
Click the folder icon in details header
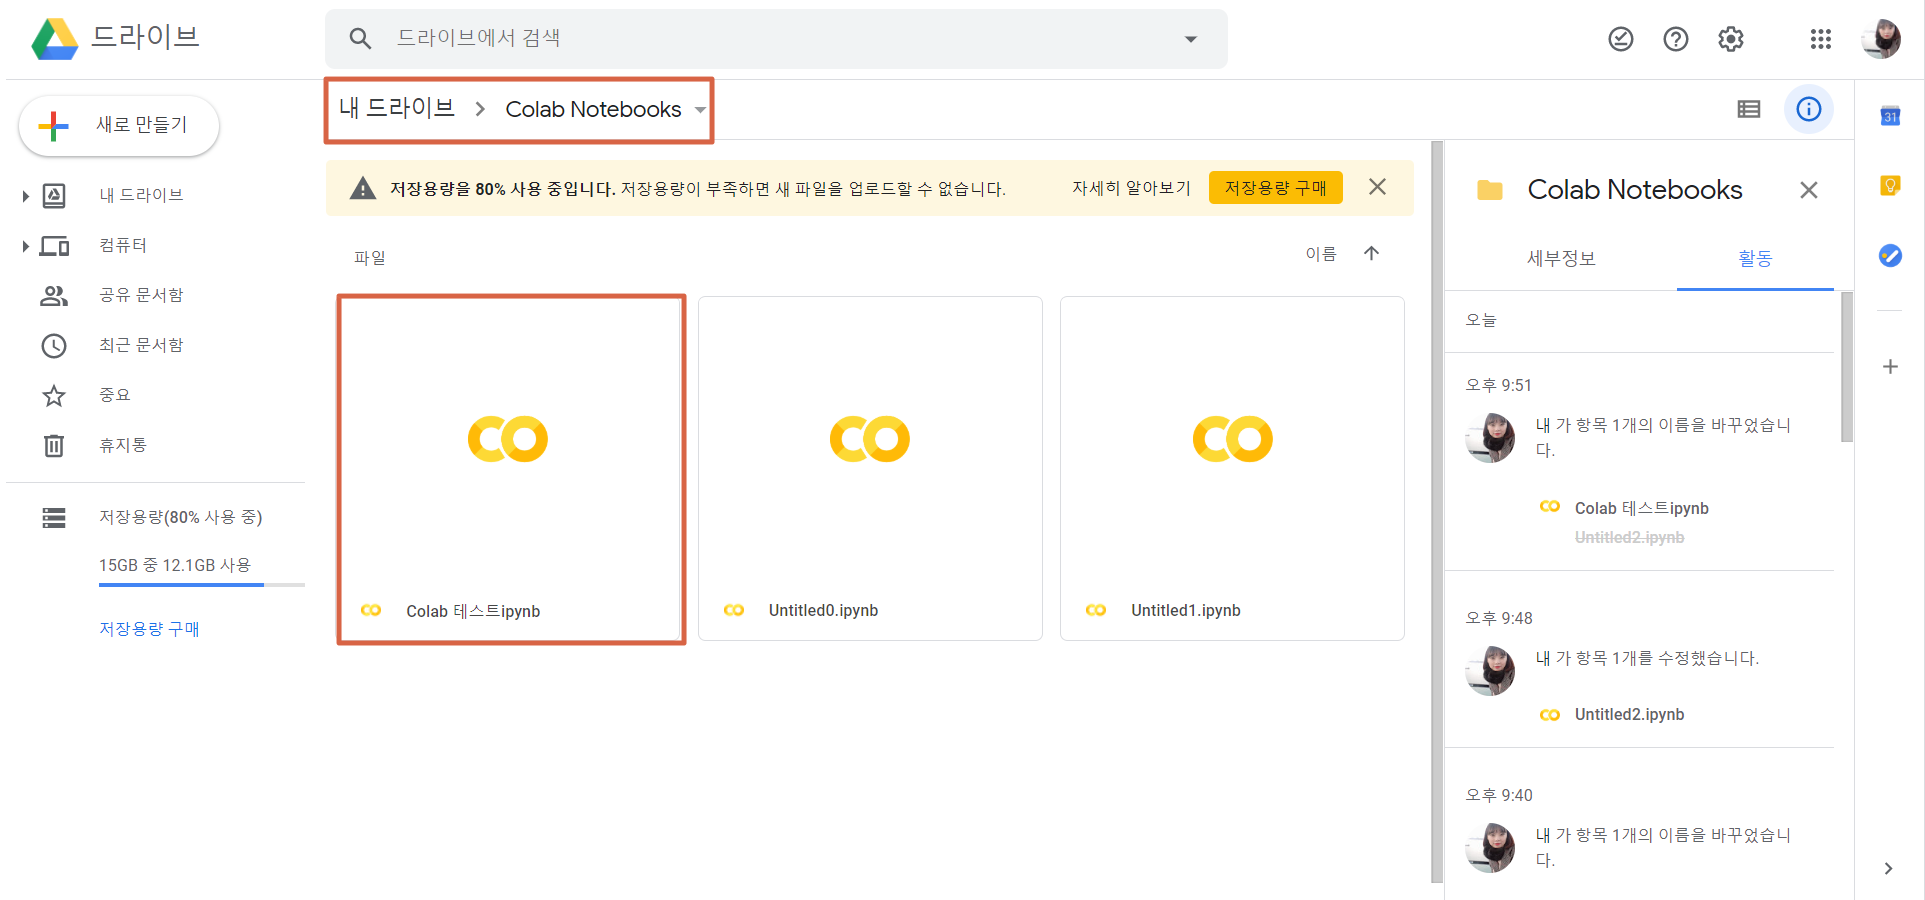point(1490,190)
